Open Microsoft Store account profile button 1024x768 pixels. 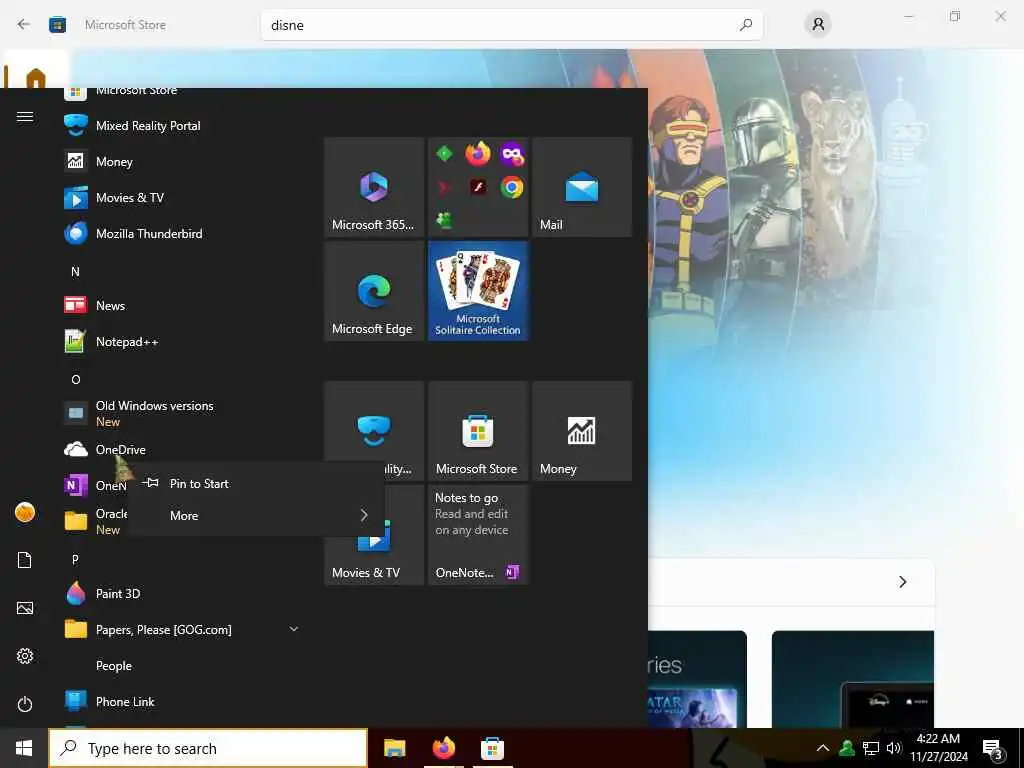coord(818,25)
